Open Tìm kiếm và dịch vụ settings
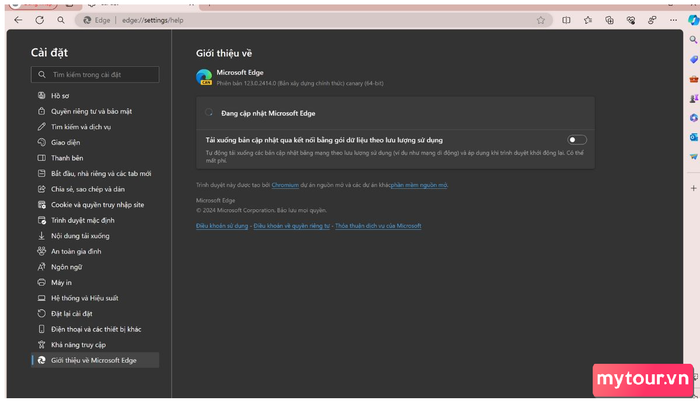The width and height of the screenshot is (700, 405). 95,127
